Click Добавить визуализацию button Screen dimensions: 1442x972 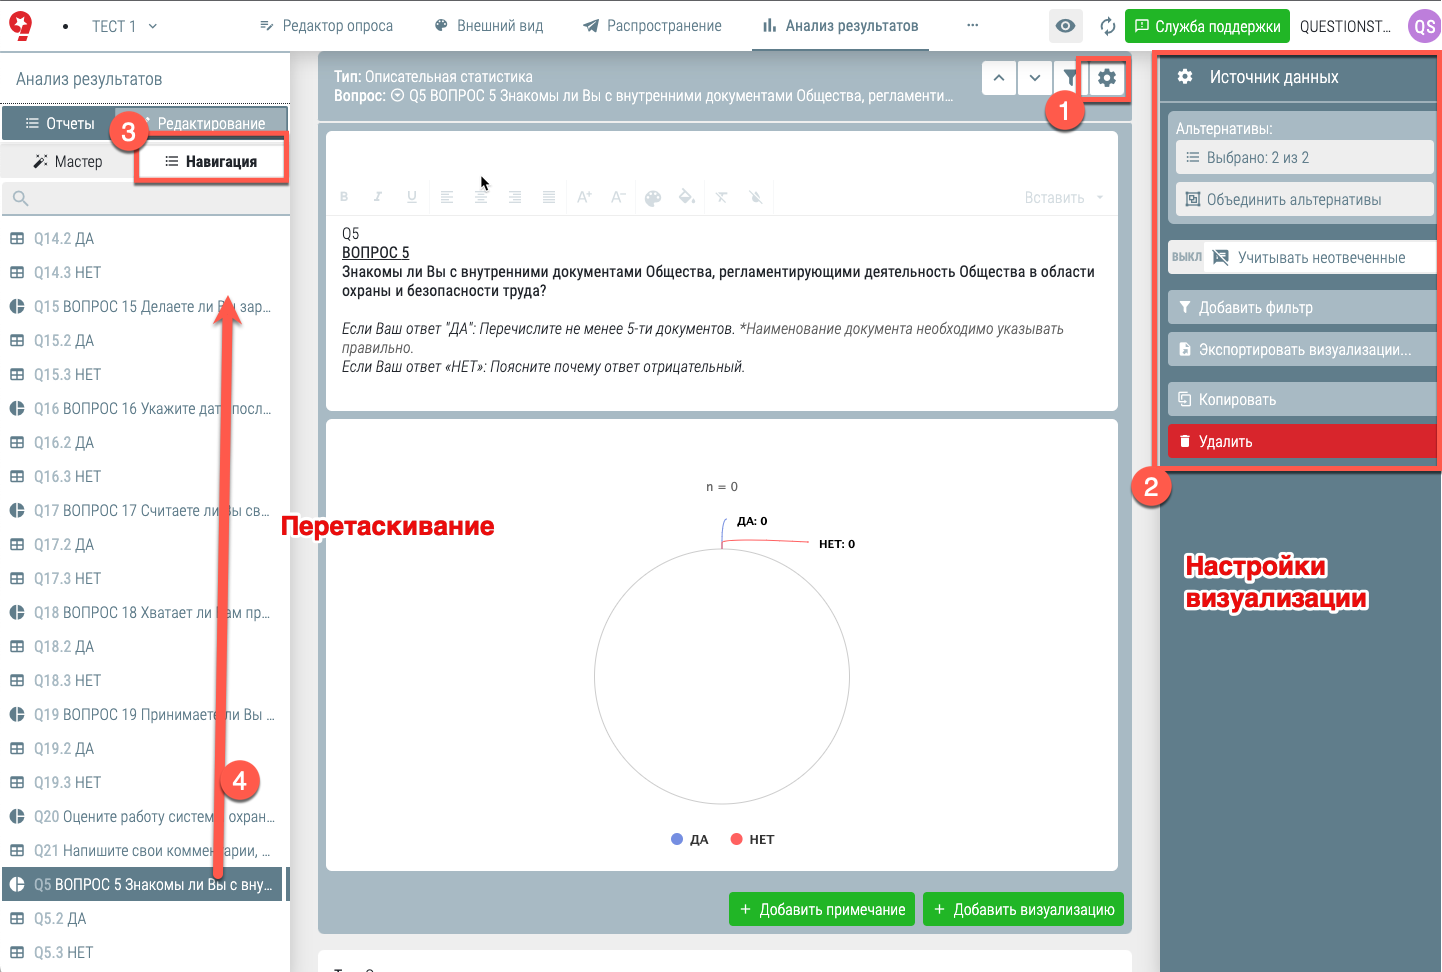[1023, 909]
